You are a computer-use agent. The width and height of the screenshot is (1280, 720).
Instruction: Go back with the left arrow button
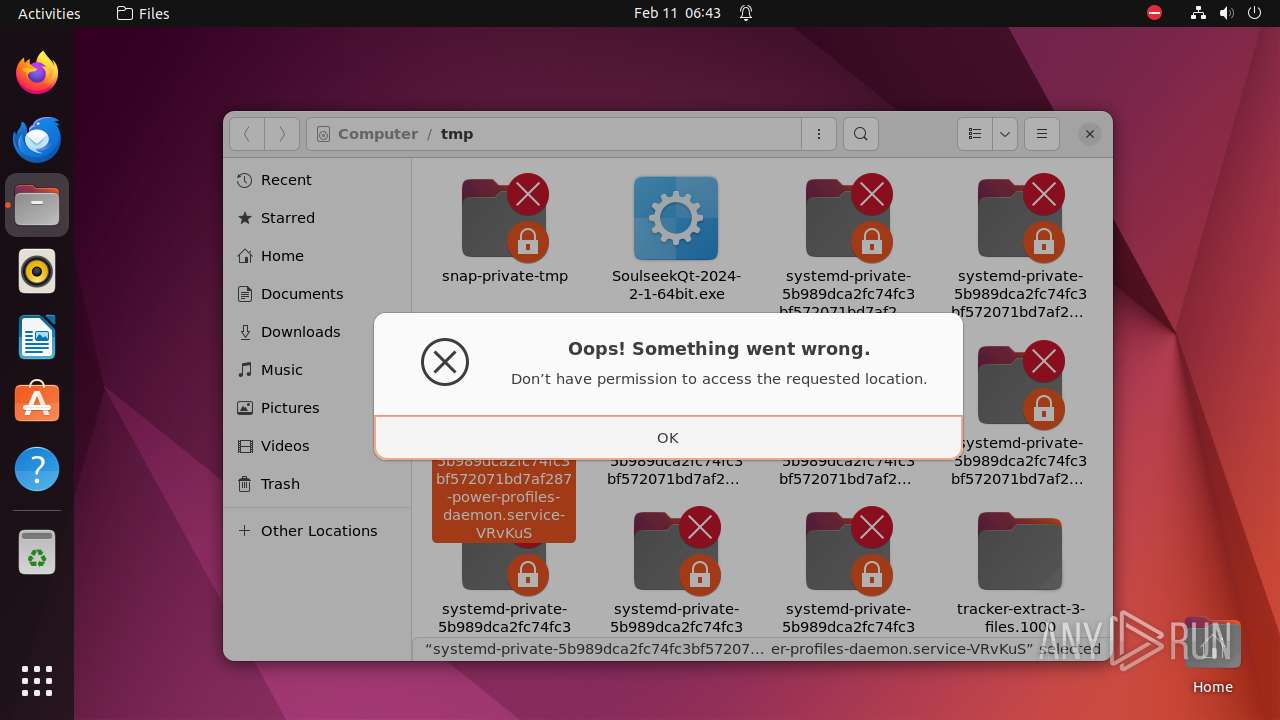click(x=247, y=134)
